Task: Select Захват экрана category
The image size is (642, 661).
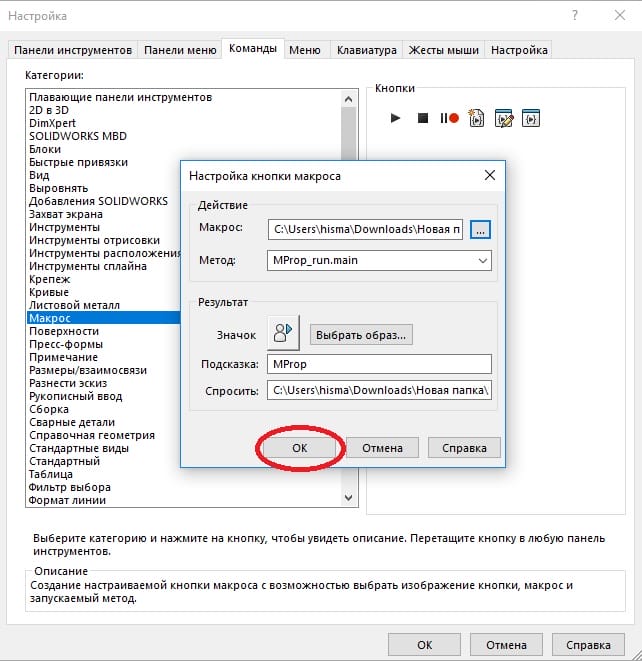Action: pyautogui.click(x=66, y=215)
